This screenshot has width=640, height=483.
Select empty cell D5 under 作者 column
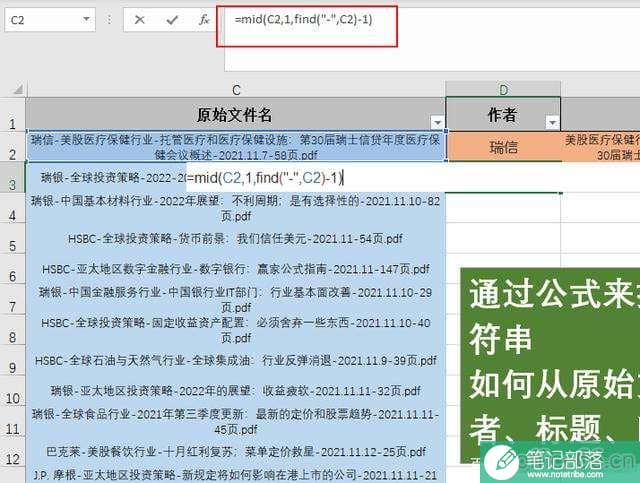tap(503, 239)
